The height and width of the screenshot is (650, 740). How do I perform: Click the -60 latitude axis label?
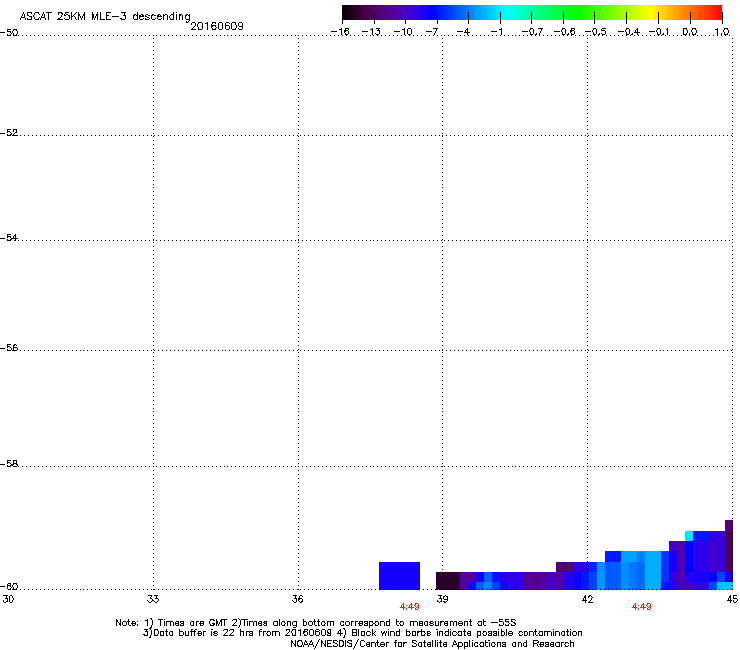click(x=9, y=586)
